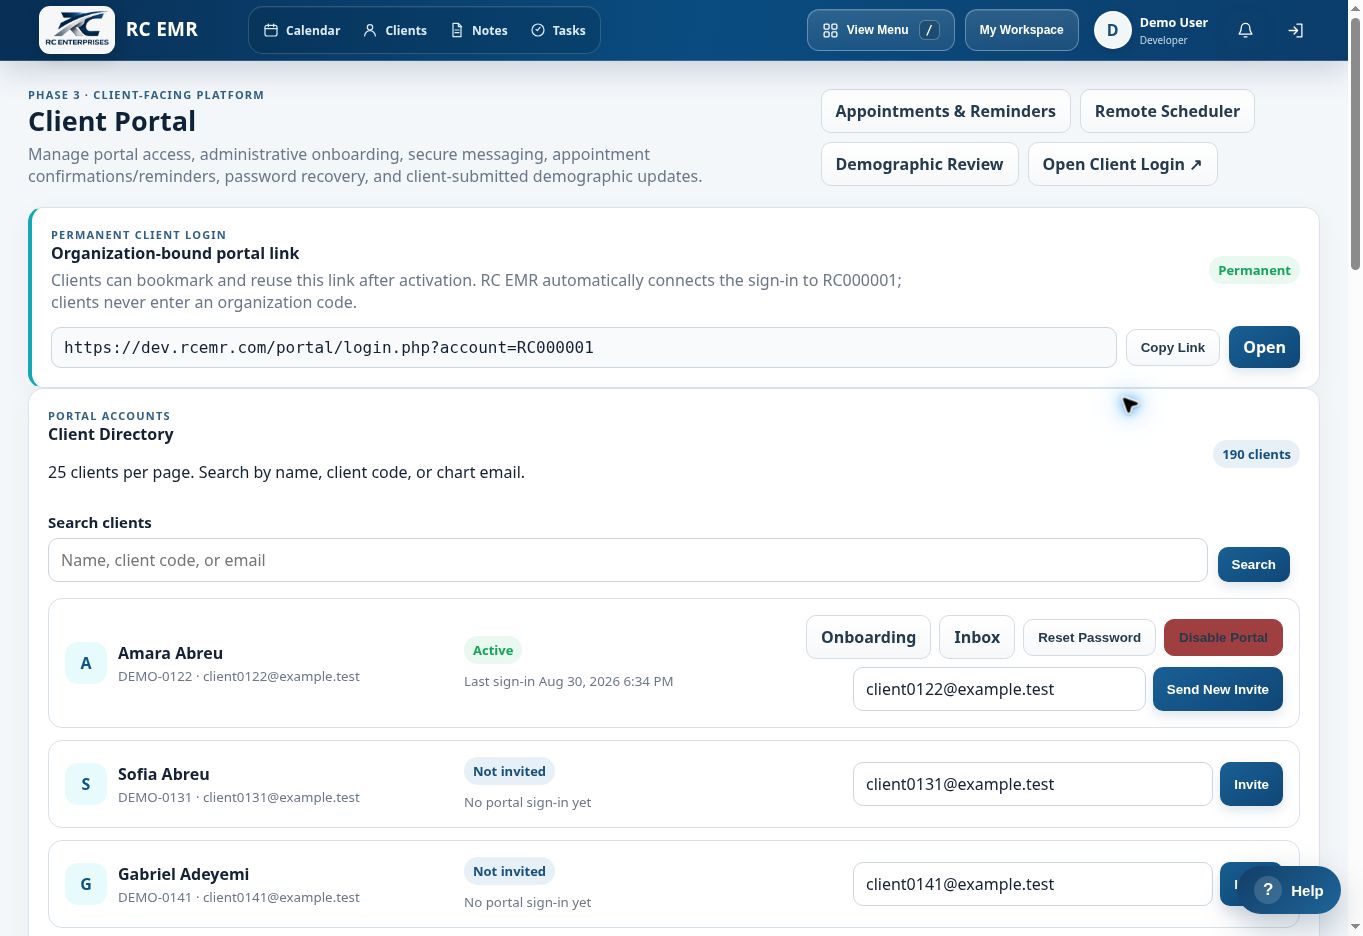Click the client0122@example.test email field
Image resolution: width=1363 pixels, height=936 pixels.
point(998,689)
